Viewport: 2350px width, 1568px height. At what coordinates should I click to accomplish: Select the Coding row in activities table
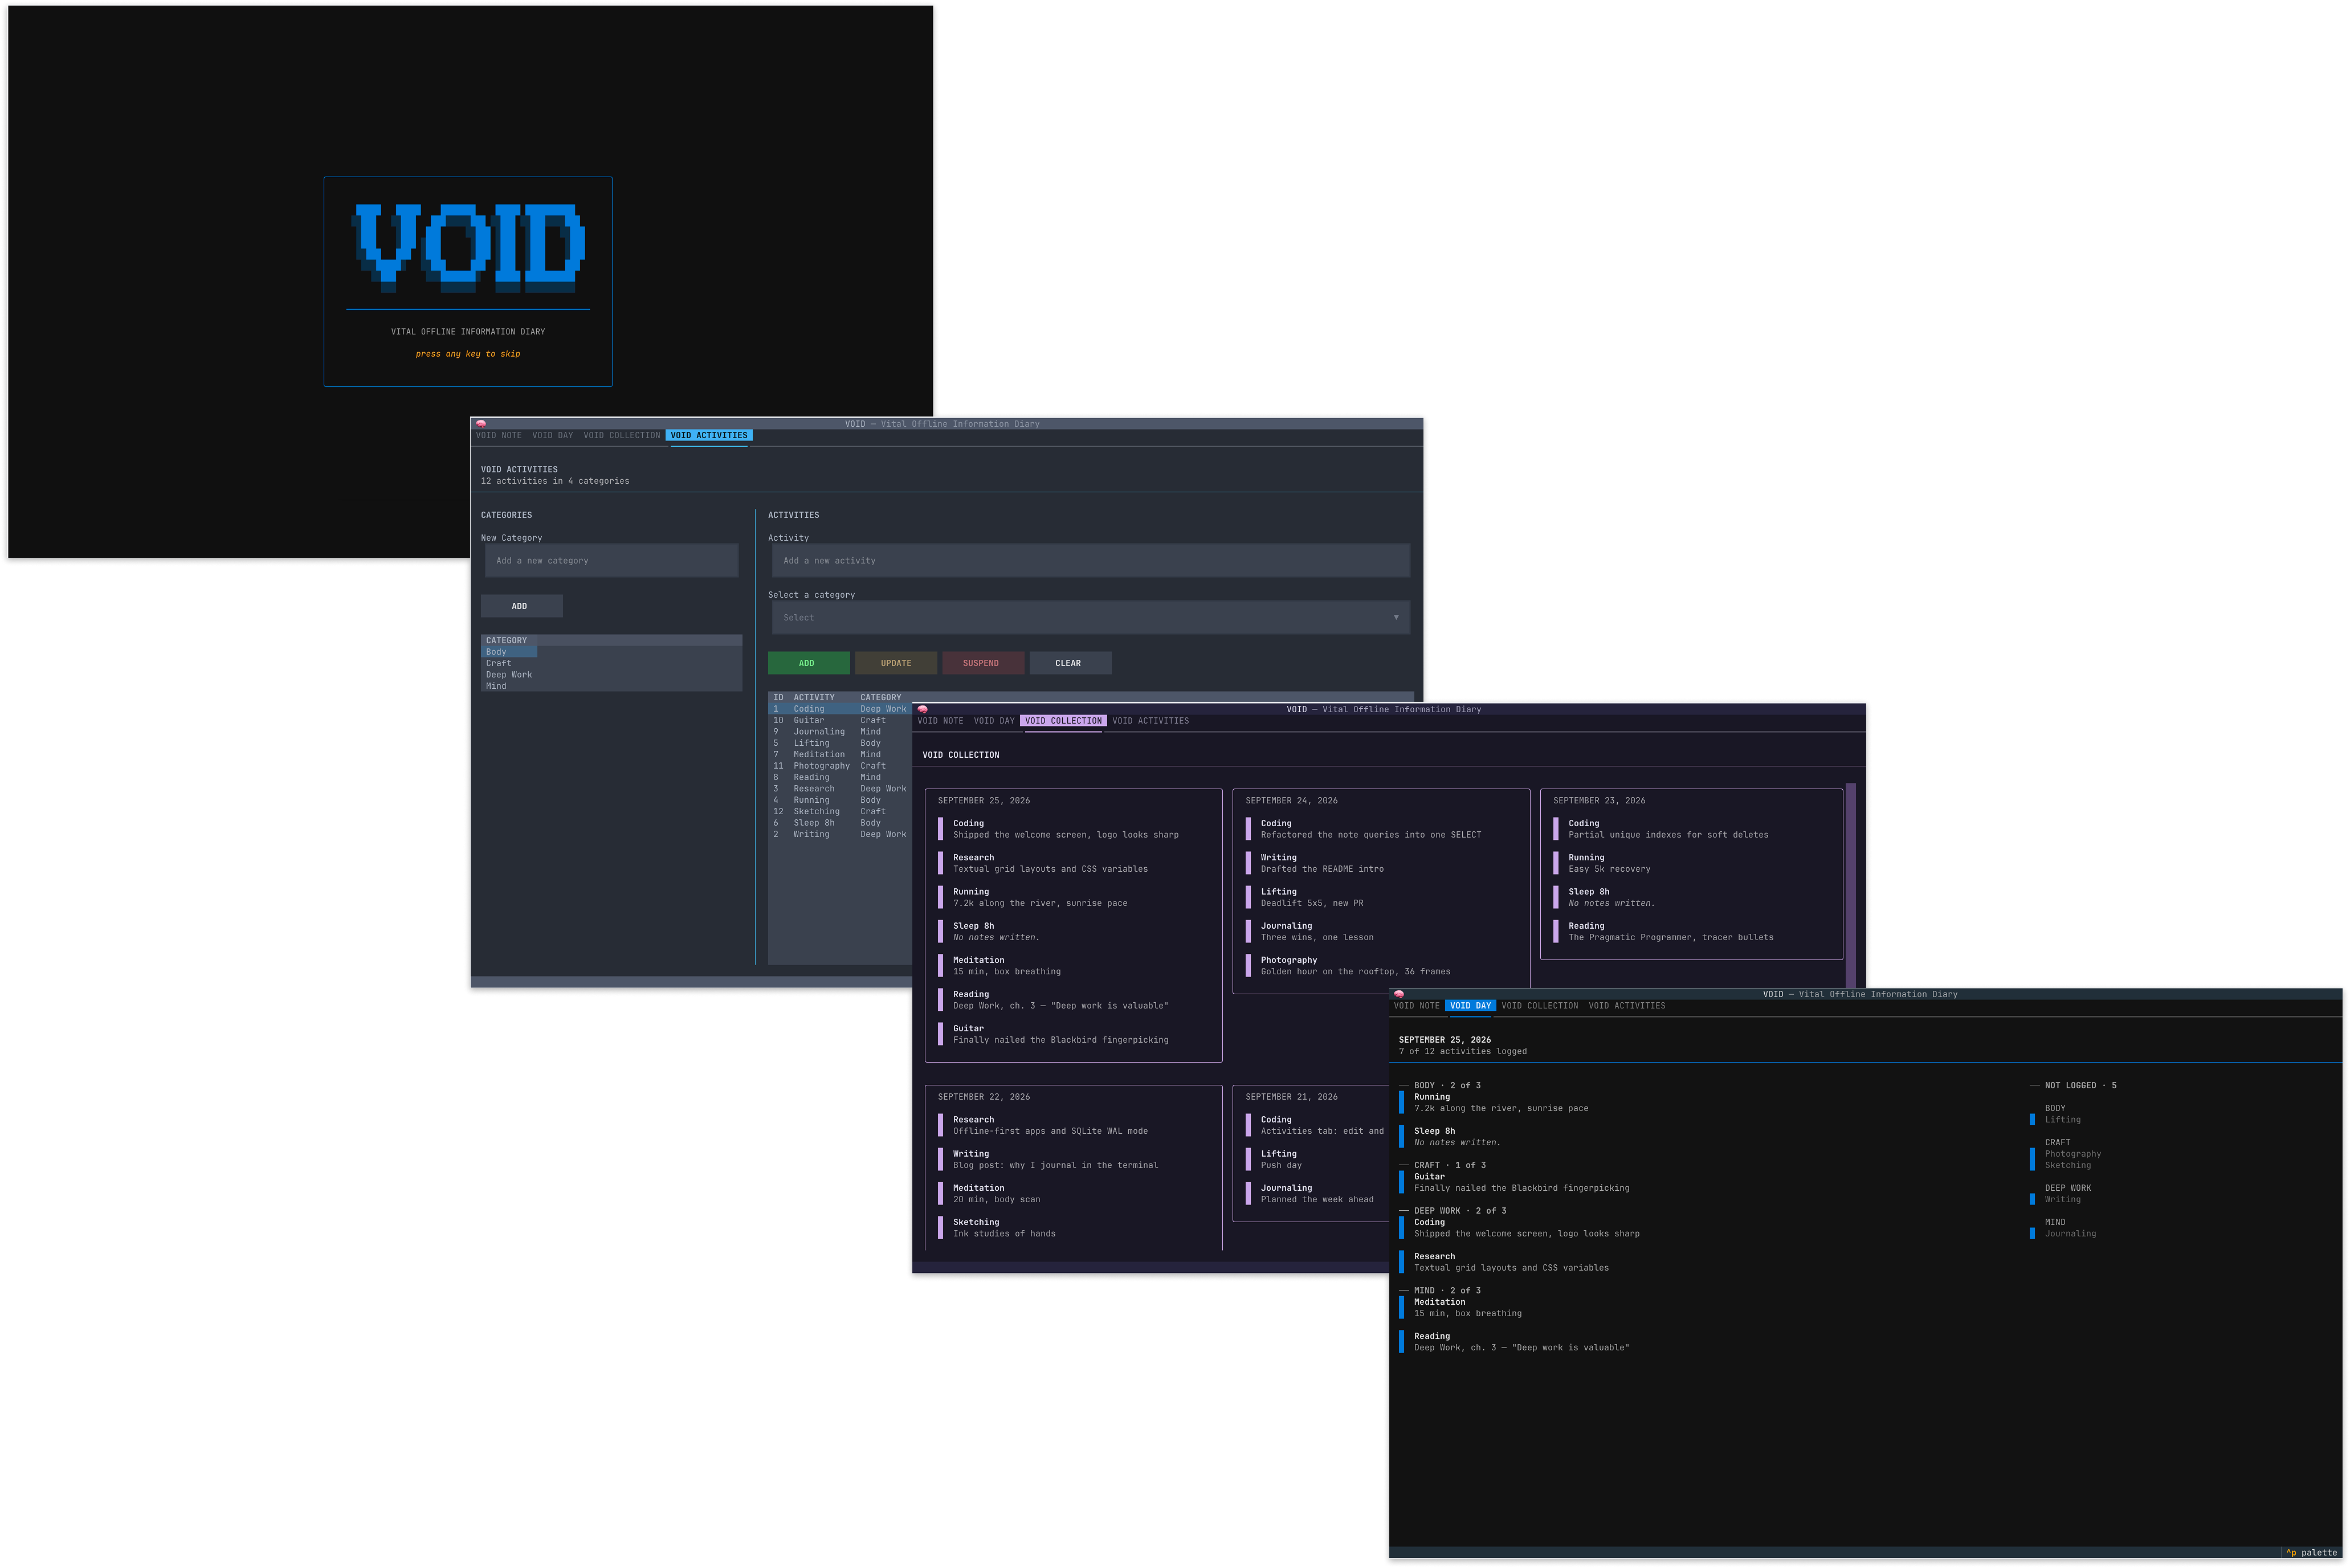click(840, 709)
